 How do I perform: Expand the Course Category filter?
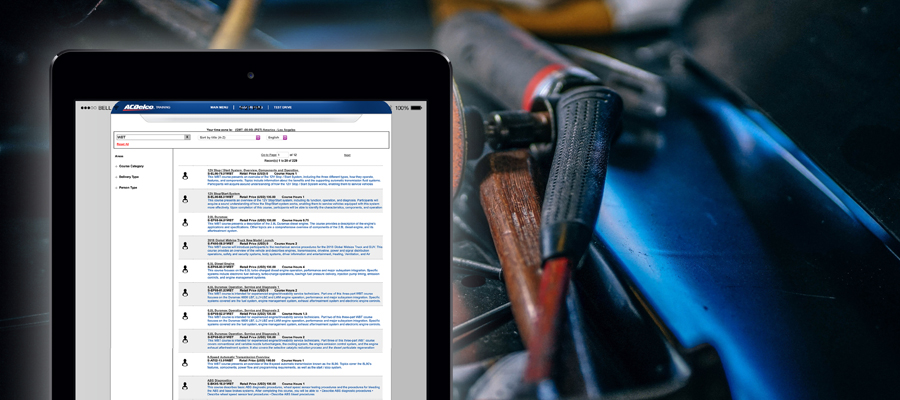point(131,166)
